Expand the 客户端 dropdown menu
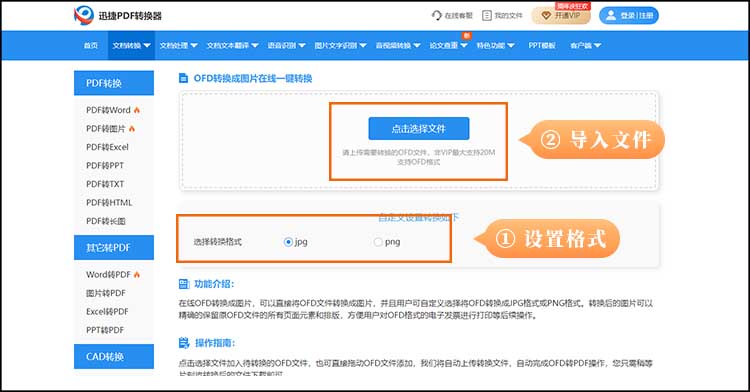 coord(585,45)
